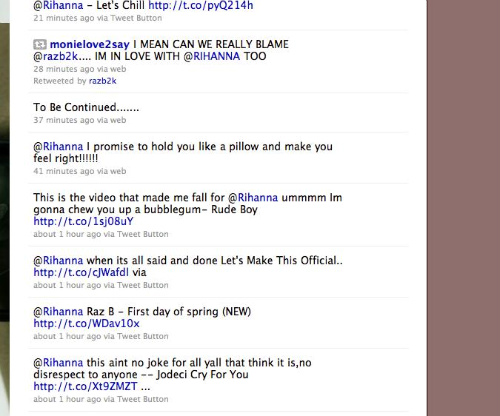Open link http://t.co/cJWafdl
This screenshot has height=416, width=500.
point(81,273)
